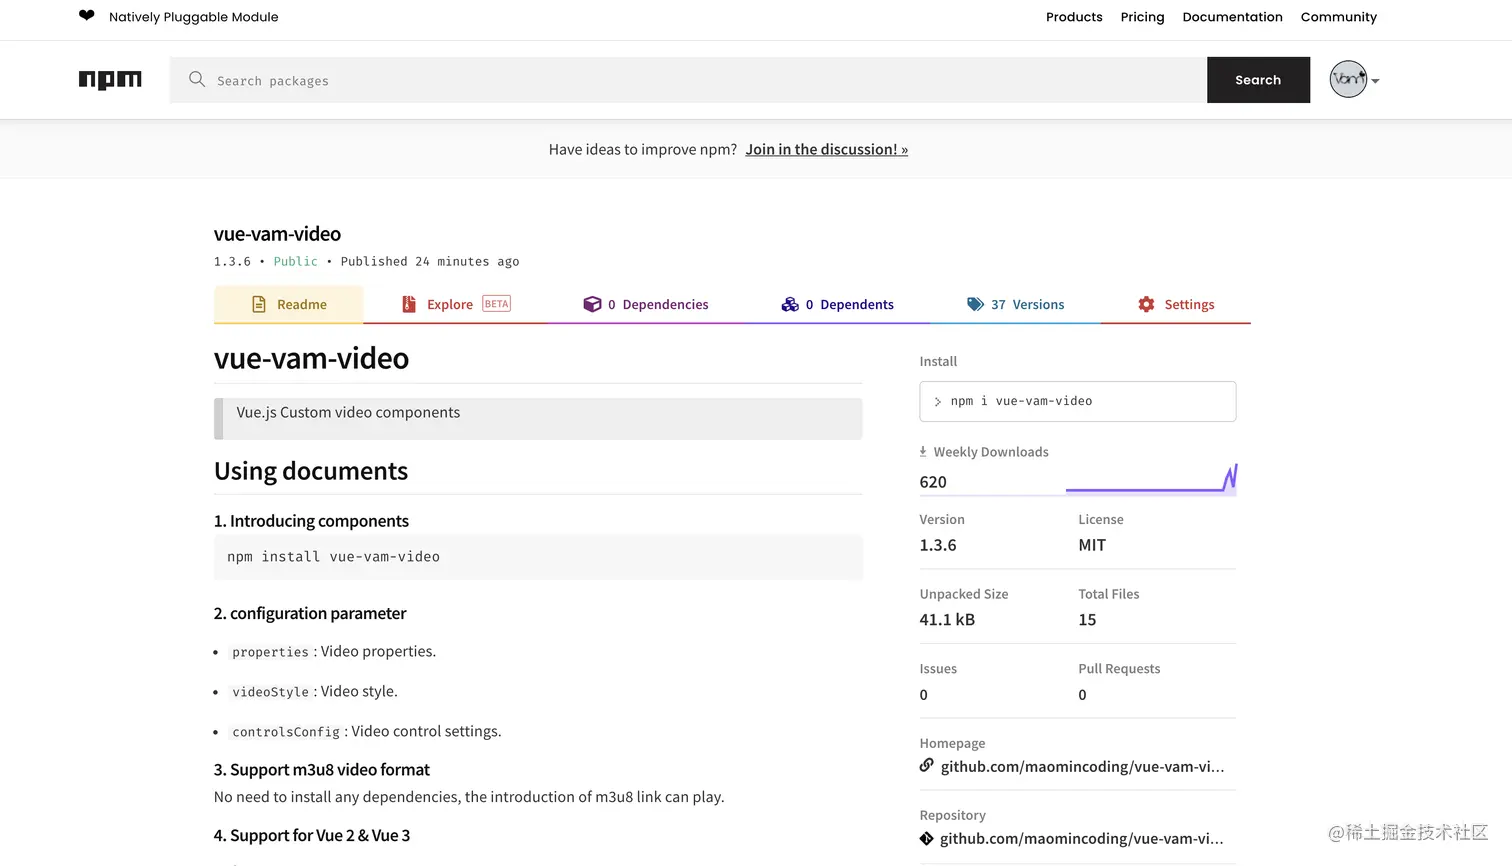Click the search magnifier icon
The height and width of the screenshot is (866, 1512).
pyautogui.click(x=197, y=79)
